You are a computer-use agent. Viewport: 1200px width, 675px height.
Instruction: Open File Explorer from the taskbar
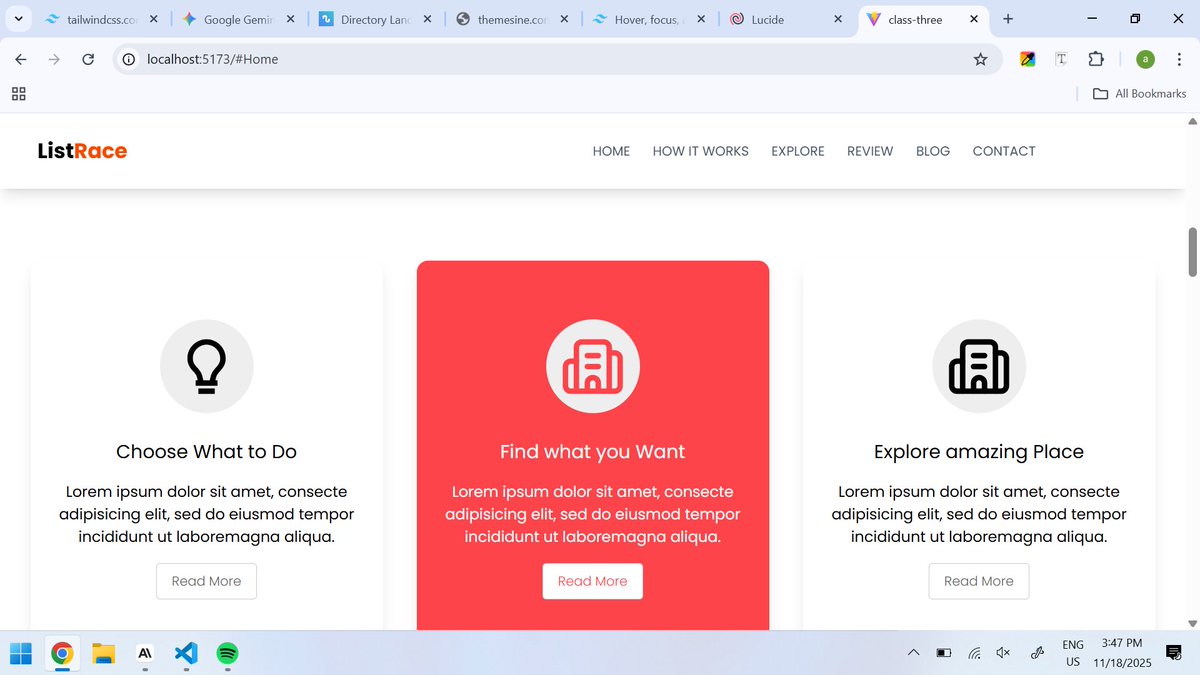pyautogui.click(x=103, y=654)
